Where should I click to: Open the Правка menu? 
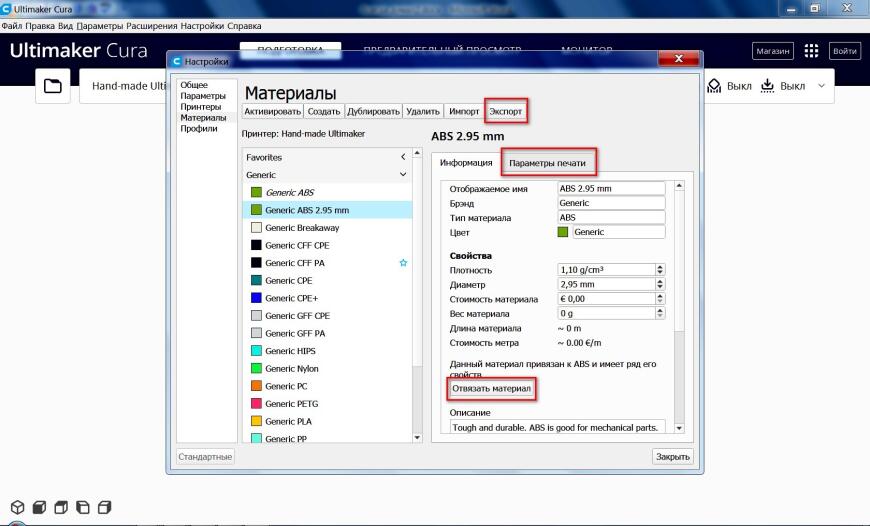click(40, 26)
